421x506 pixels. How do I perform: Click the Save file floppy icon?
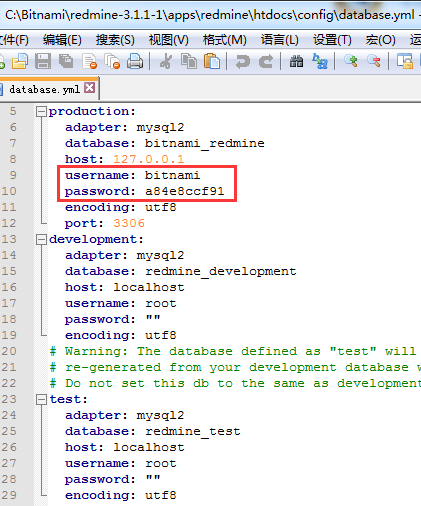click(x=43, y=61)
